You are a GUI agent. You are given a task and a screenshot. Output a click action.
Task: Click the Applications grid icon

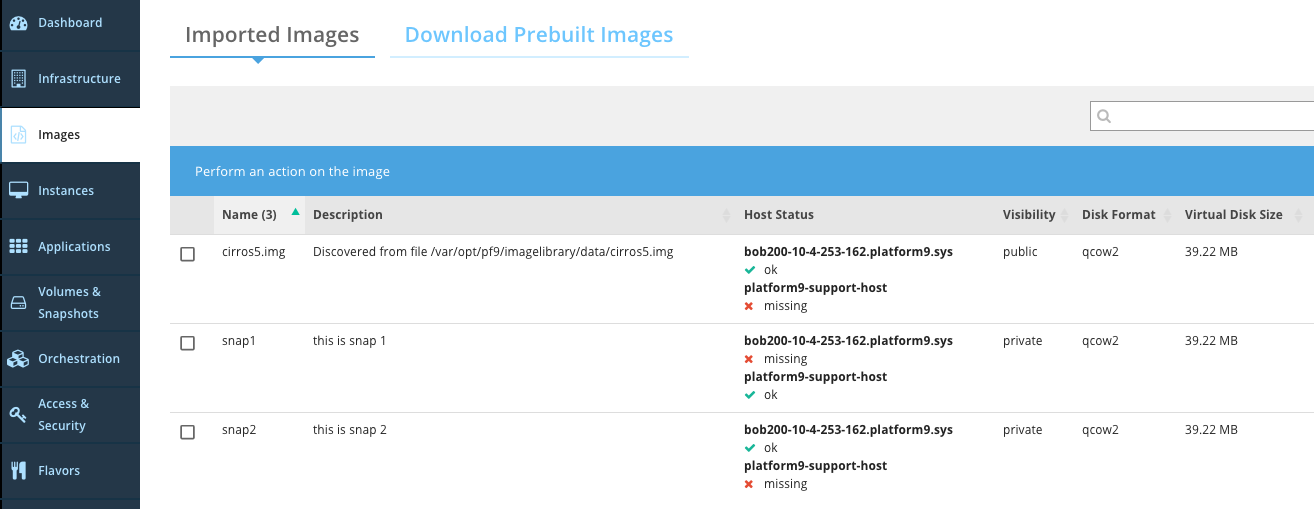pos(18,246)
